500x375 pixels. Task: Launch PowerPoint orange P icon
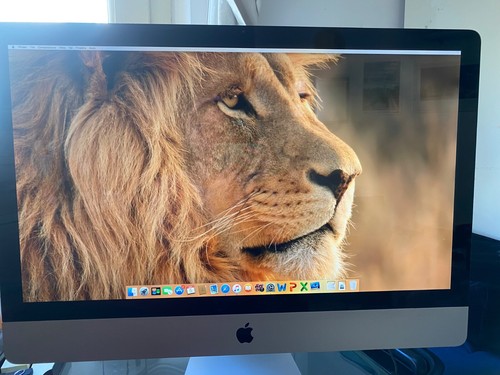click(x=293, y=287)
